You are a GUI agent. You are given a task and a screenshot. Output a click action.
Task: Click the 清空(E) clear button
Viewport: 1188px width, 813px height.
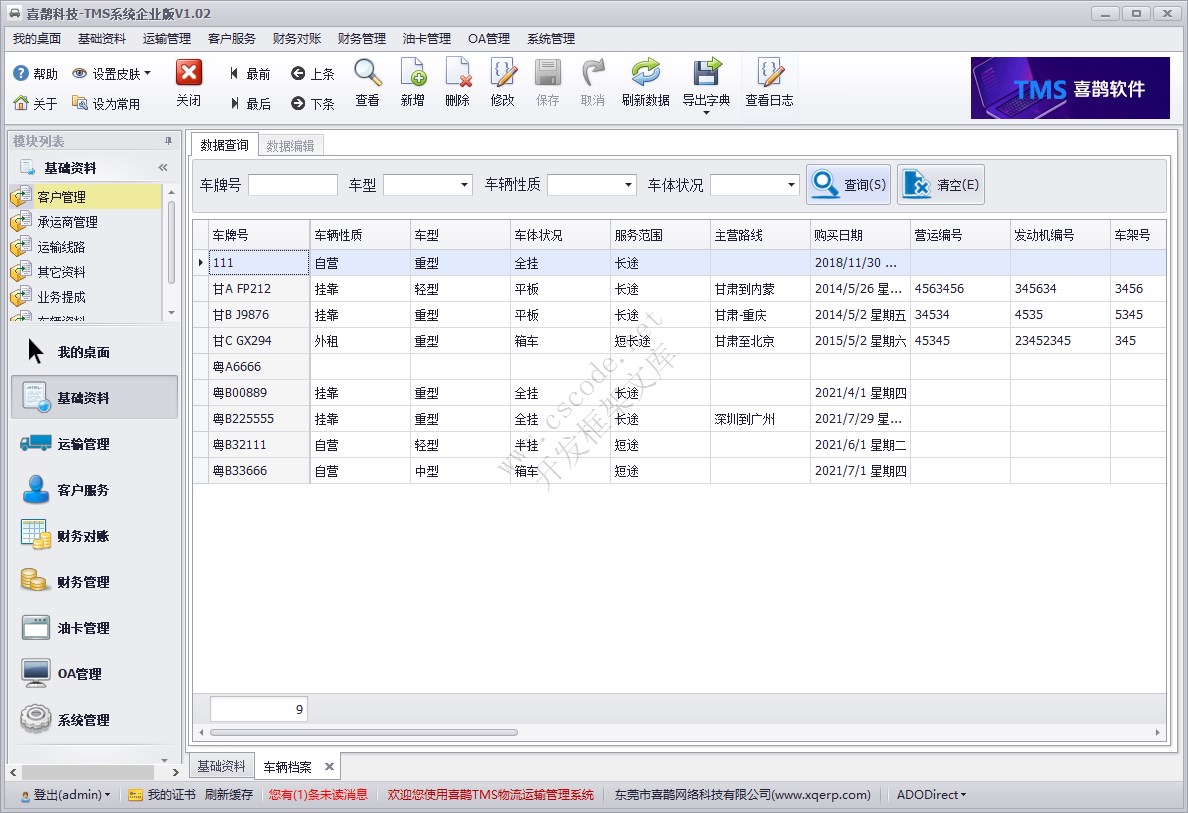(x=941, y=185)
